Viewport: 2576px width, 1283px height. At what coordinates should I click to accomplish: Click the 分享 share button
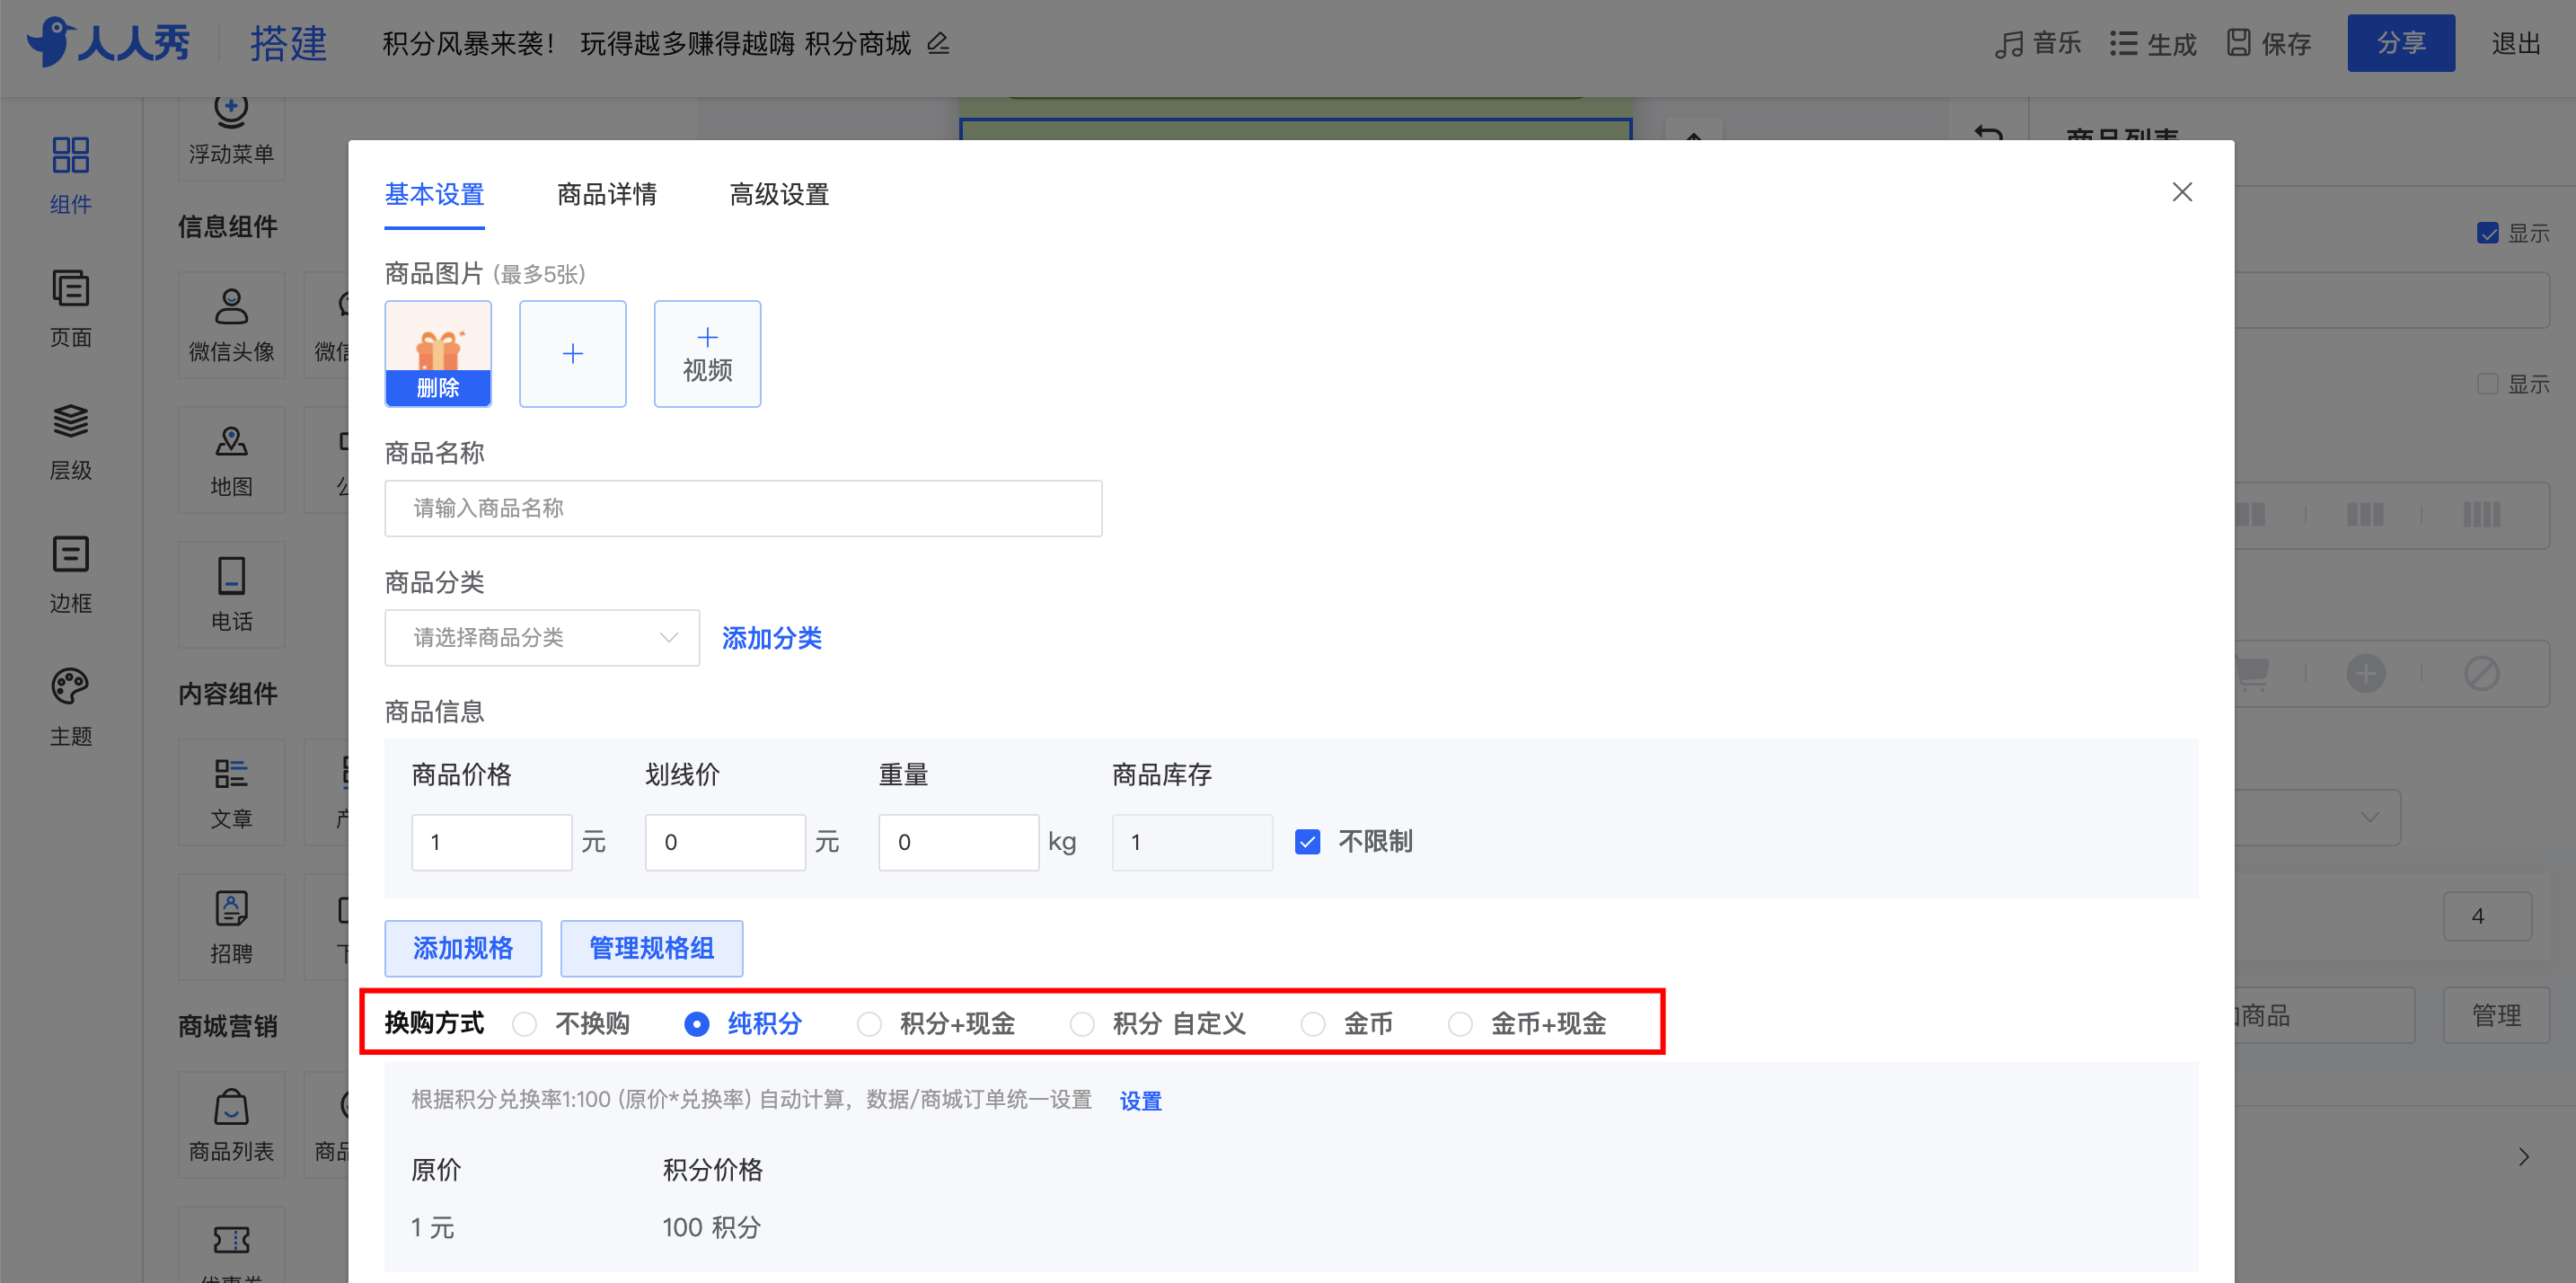point(2401,43)
